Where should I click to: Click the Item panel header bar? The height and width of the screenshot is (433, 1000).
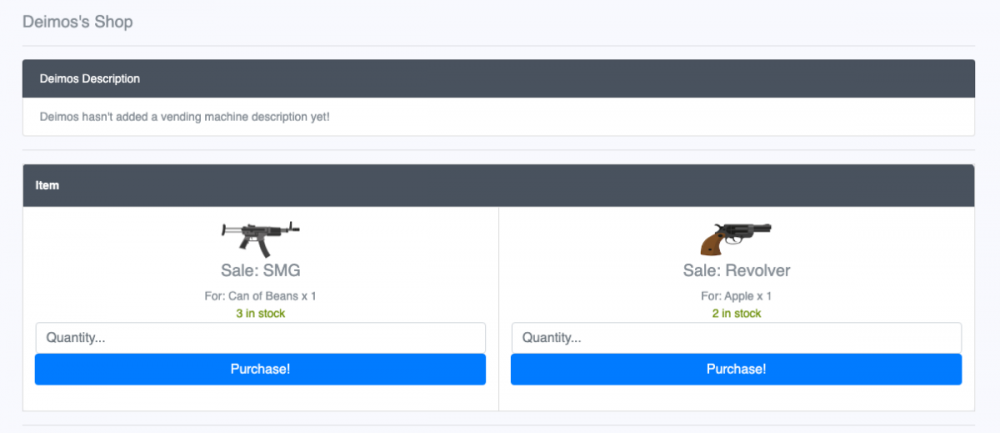coord(498,185)
